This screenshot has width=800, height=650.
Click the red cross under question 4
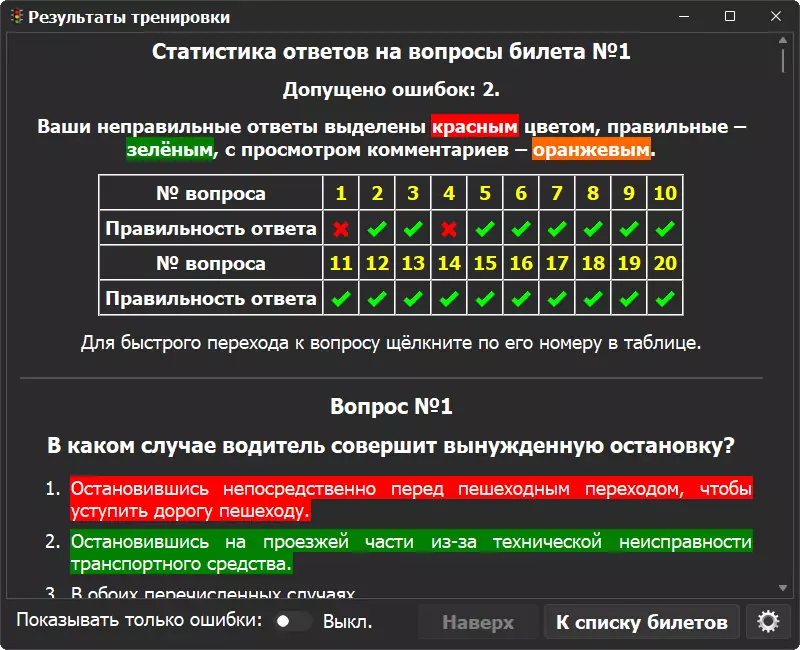point(449,229)
